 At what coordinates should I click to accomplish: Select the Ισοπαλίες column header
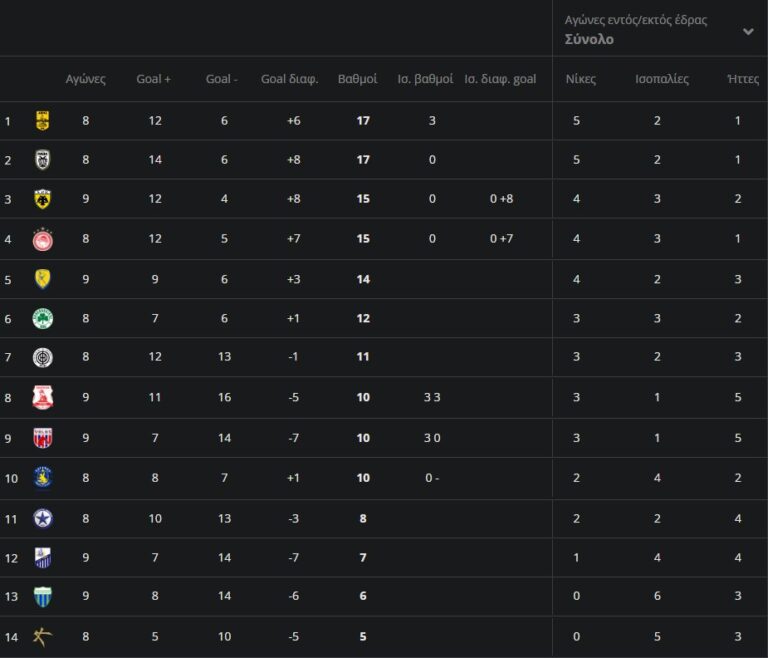(x=662, y=79)
